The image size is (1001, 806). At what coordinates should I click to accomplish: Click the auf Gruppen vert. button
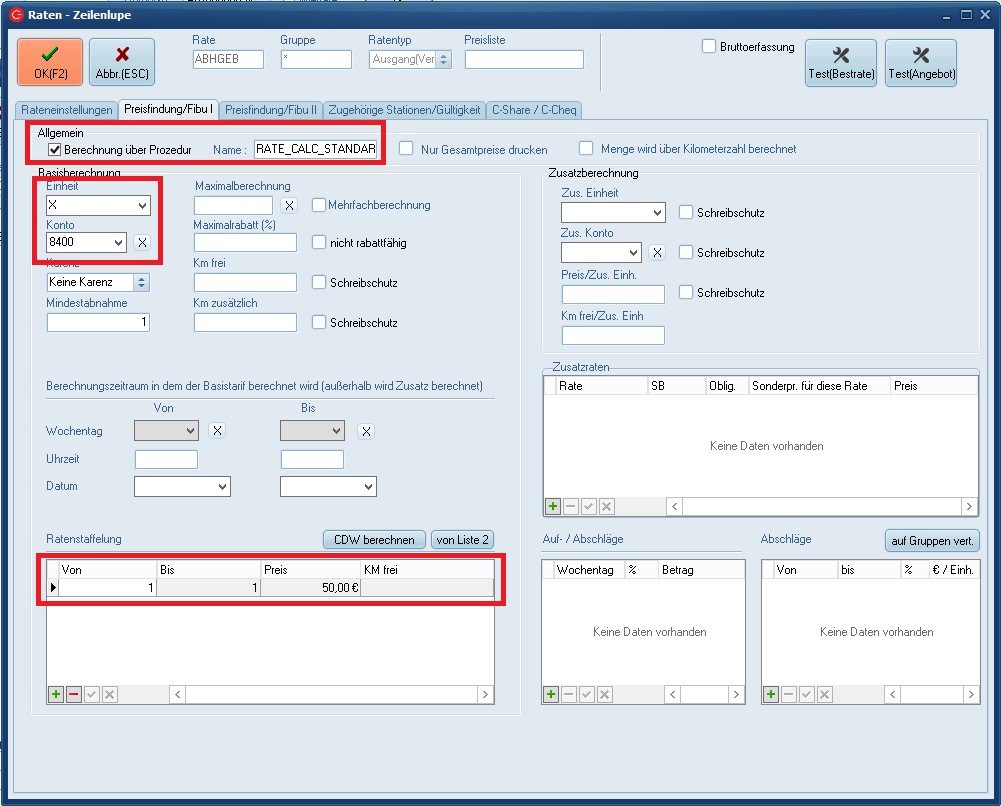click(932, 540)
